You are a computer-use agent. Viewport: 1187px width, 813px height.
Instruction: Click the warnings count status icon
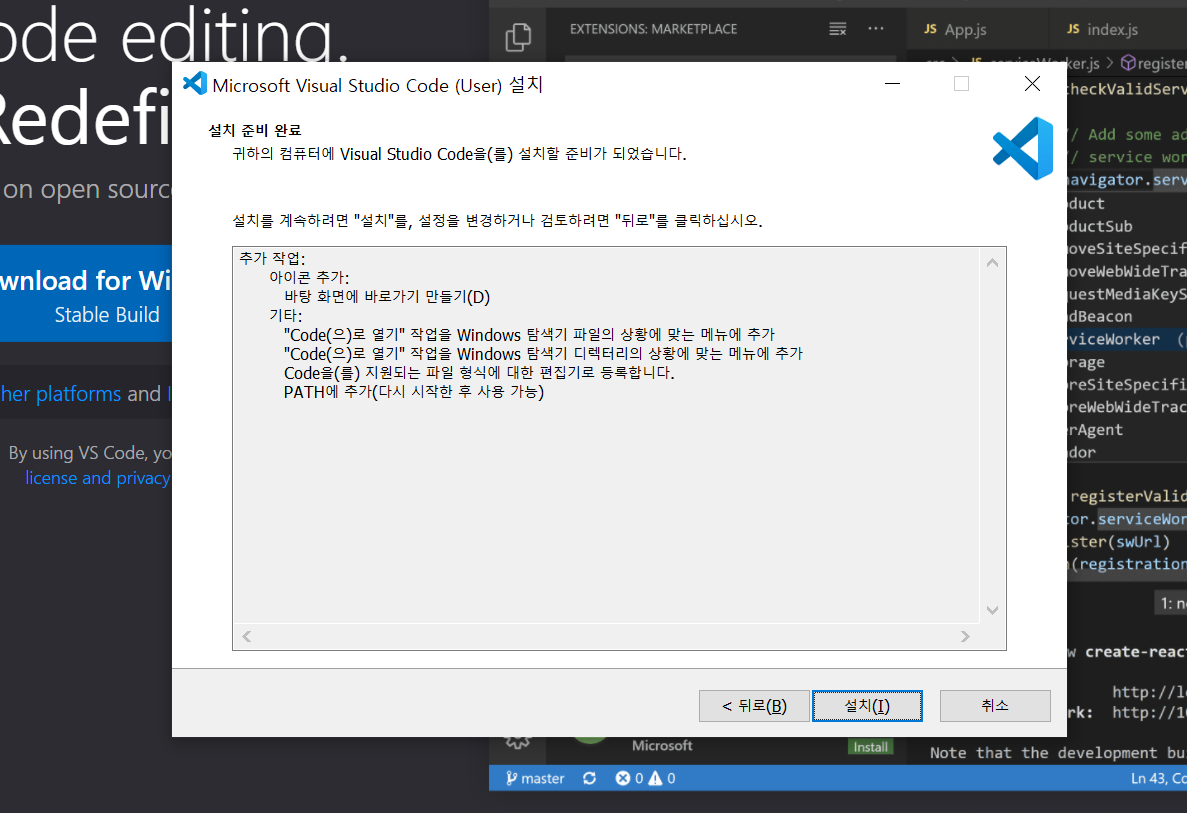point(662,778)
